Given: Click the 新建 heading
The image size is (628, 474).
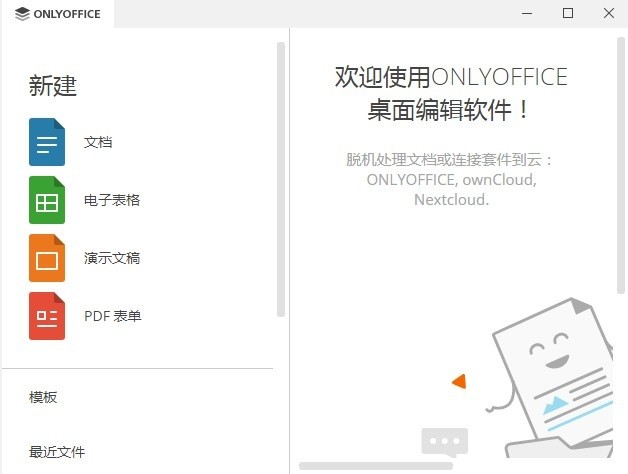Looking at the screenshot, I should click(x=52, y=86).
